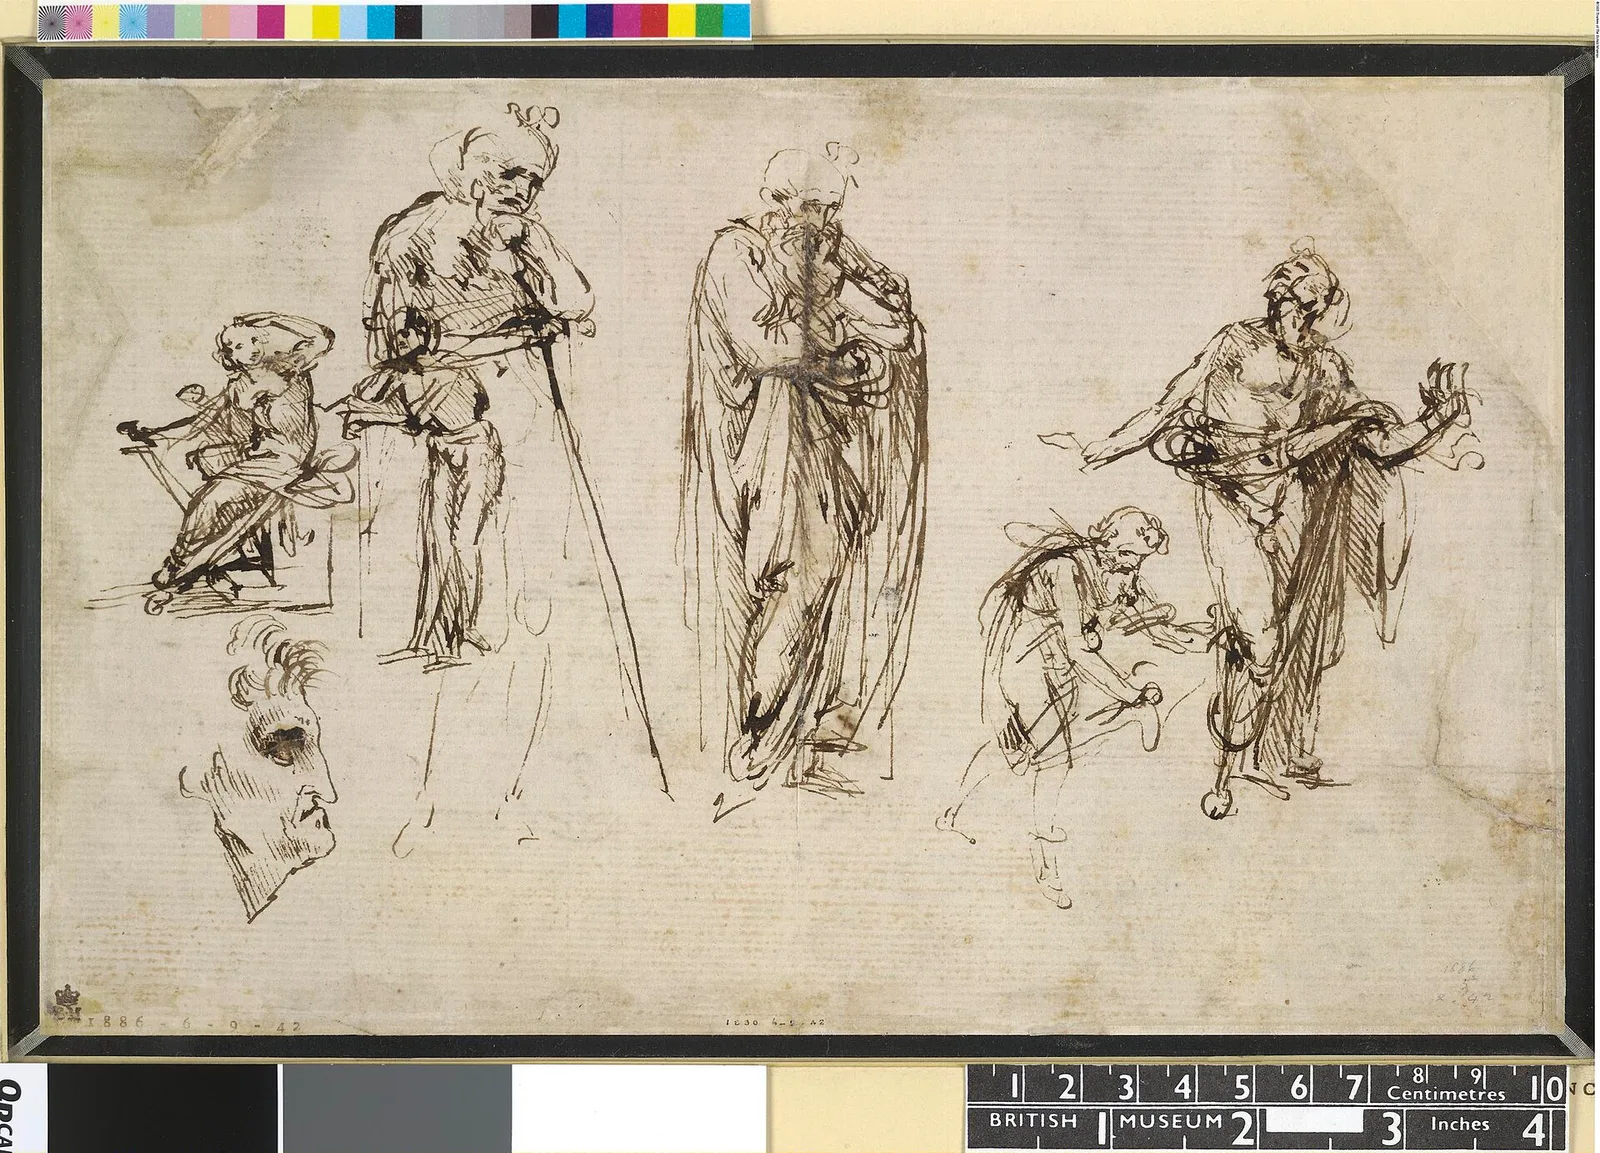This screenshot has width=1600, height=1153.
Task: Choose the cyan starburst target patch
Action: [x=133, y=21]
